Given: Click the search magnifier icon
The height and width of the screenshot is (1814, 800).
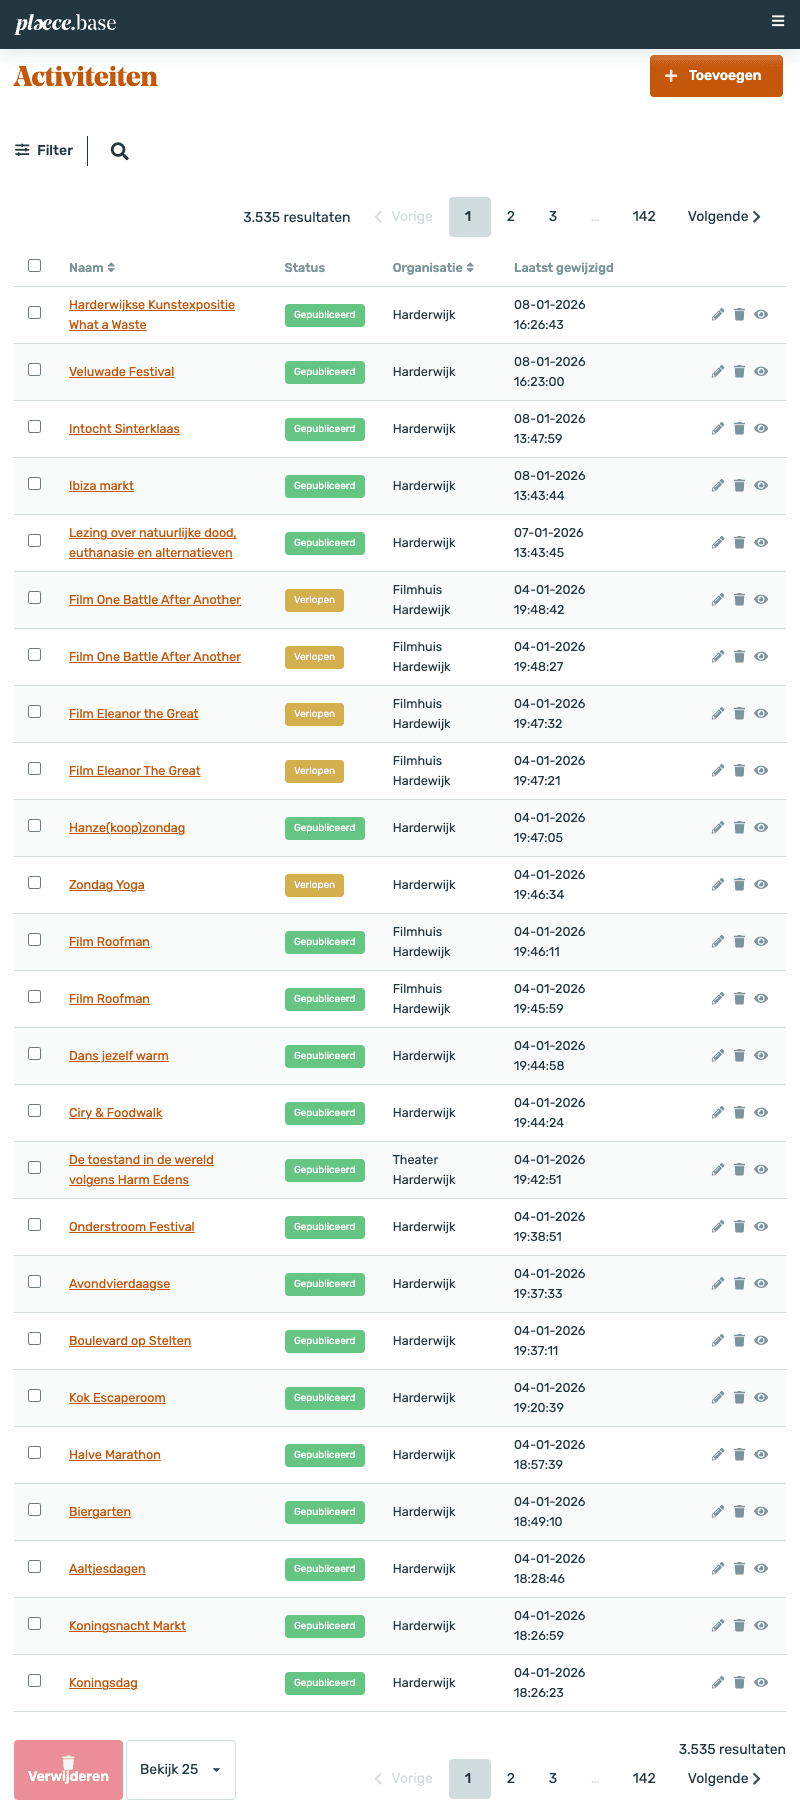Looking at the screenshot, I should pyautogui.click(x=119, y=151).
